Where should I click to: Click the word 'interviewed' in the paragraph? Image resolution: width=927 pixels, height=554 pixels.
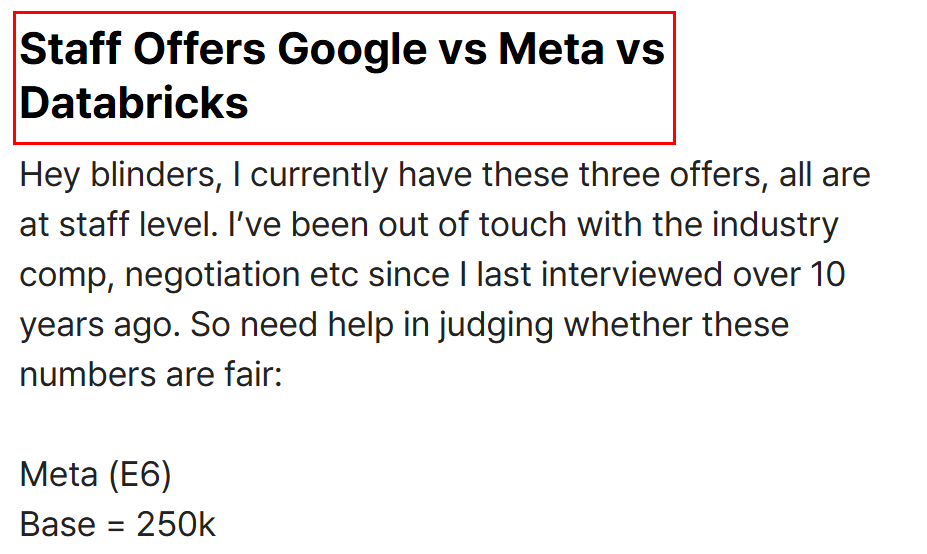[631, 274]
